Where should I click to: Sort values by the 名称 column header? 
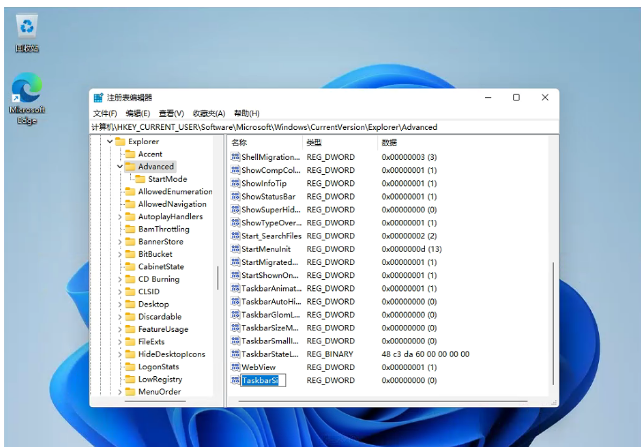(240, 143)
